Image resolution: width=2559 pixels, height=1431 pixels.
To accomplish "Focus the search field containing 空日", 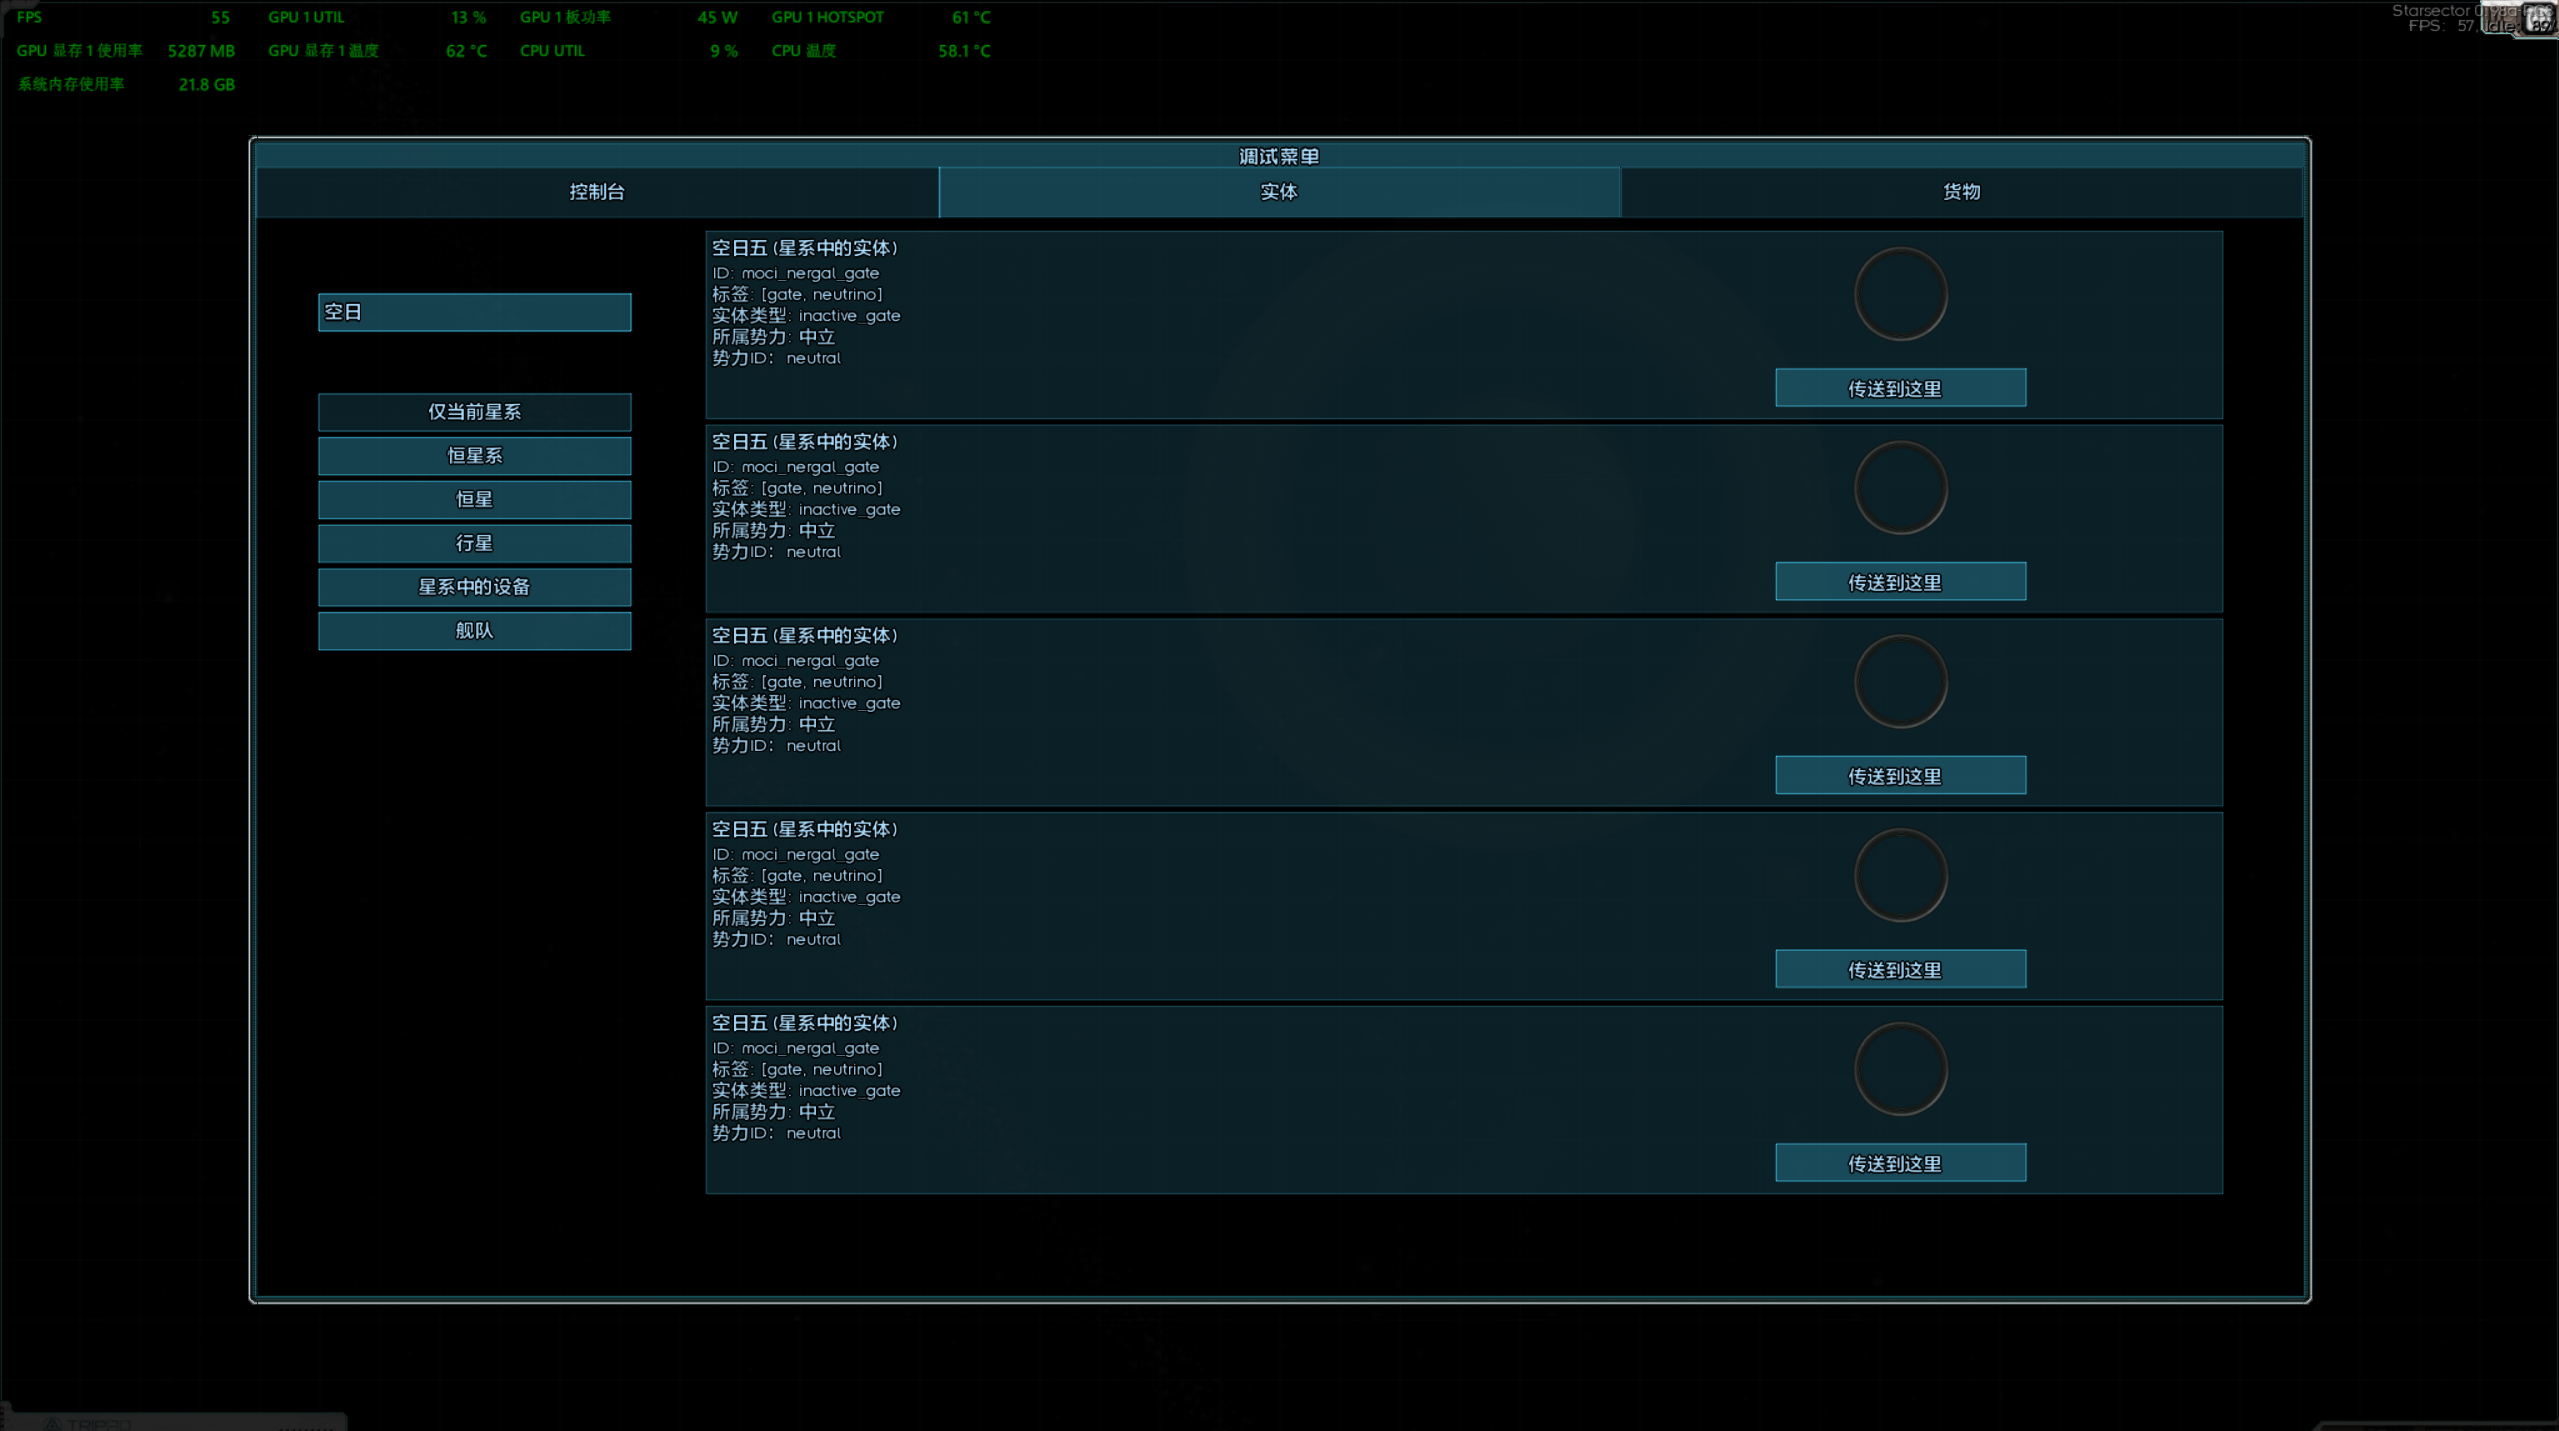I will click(474, 312).
